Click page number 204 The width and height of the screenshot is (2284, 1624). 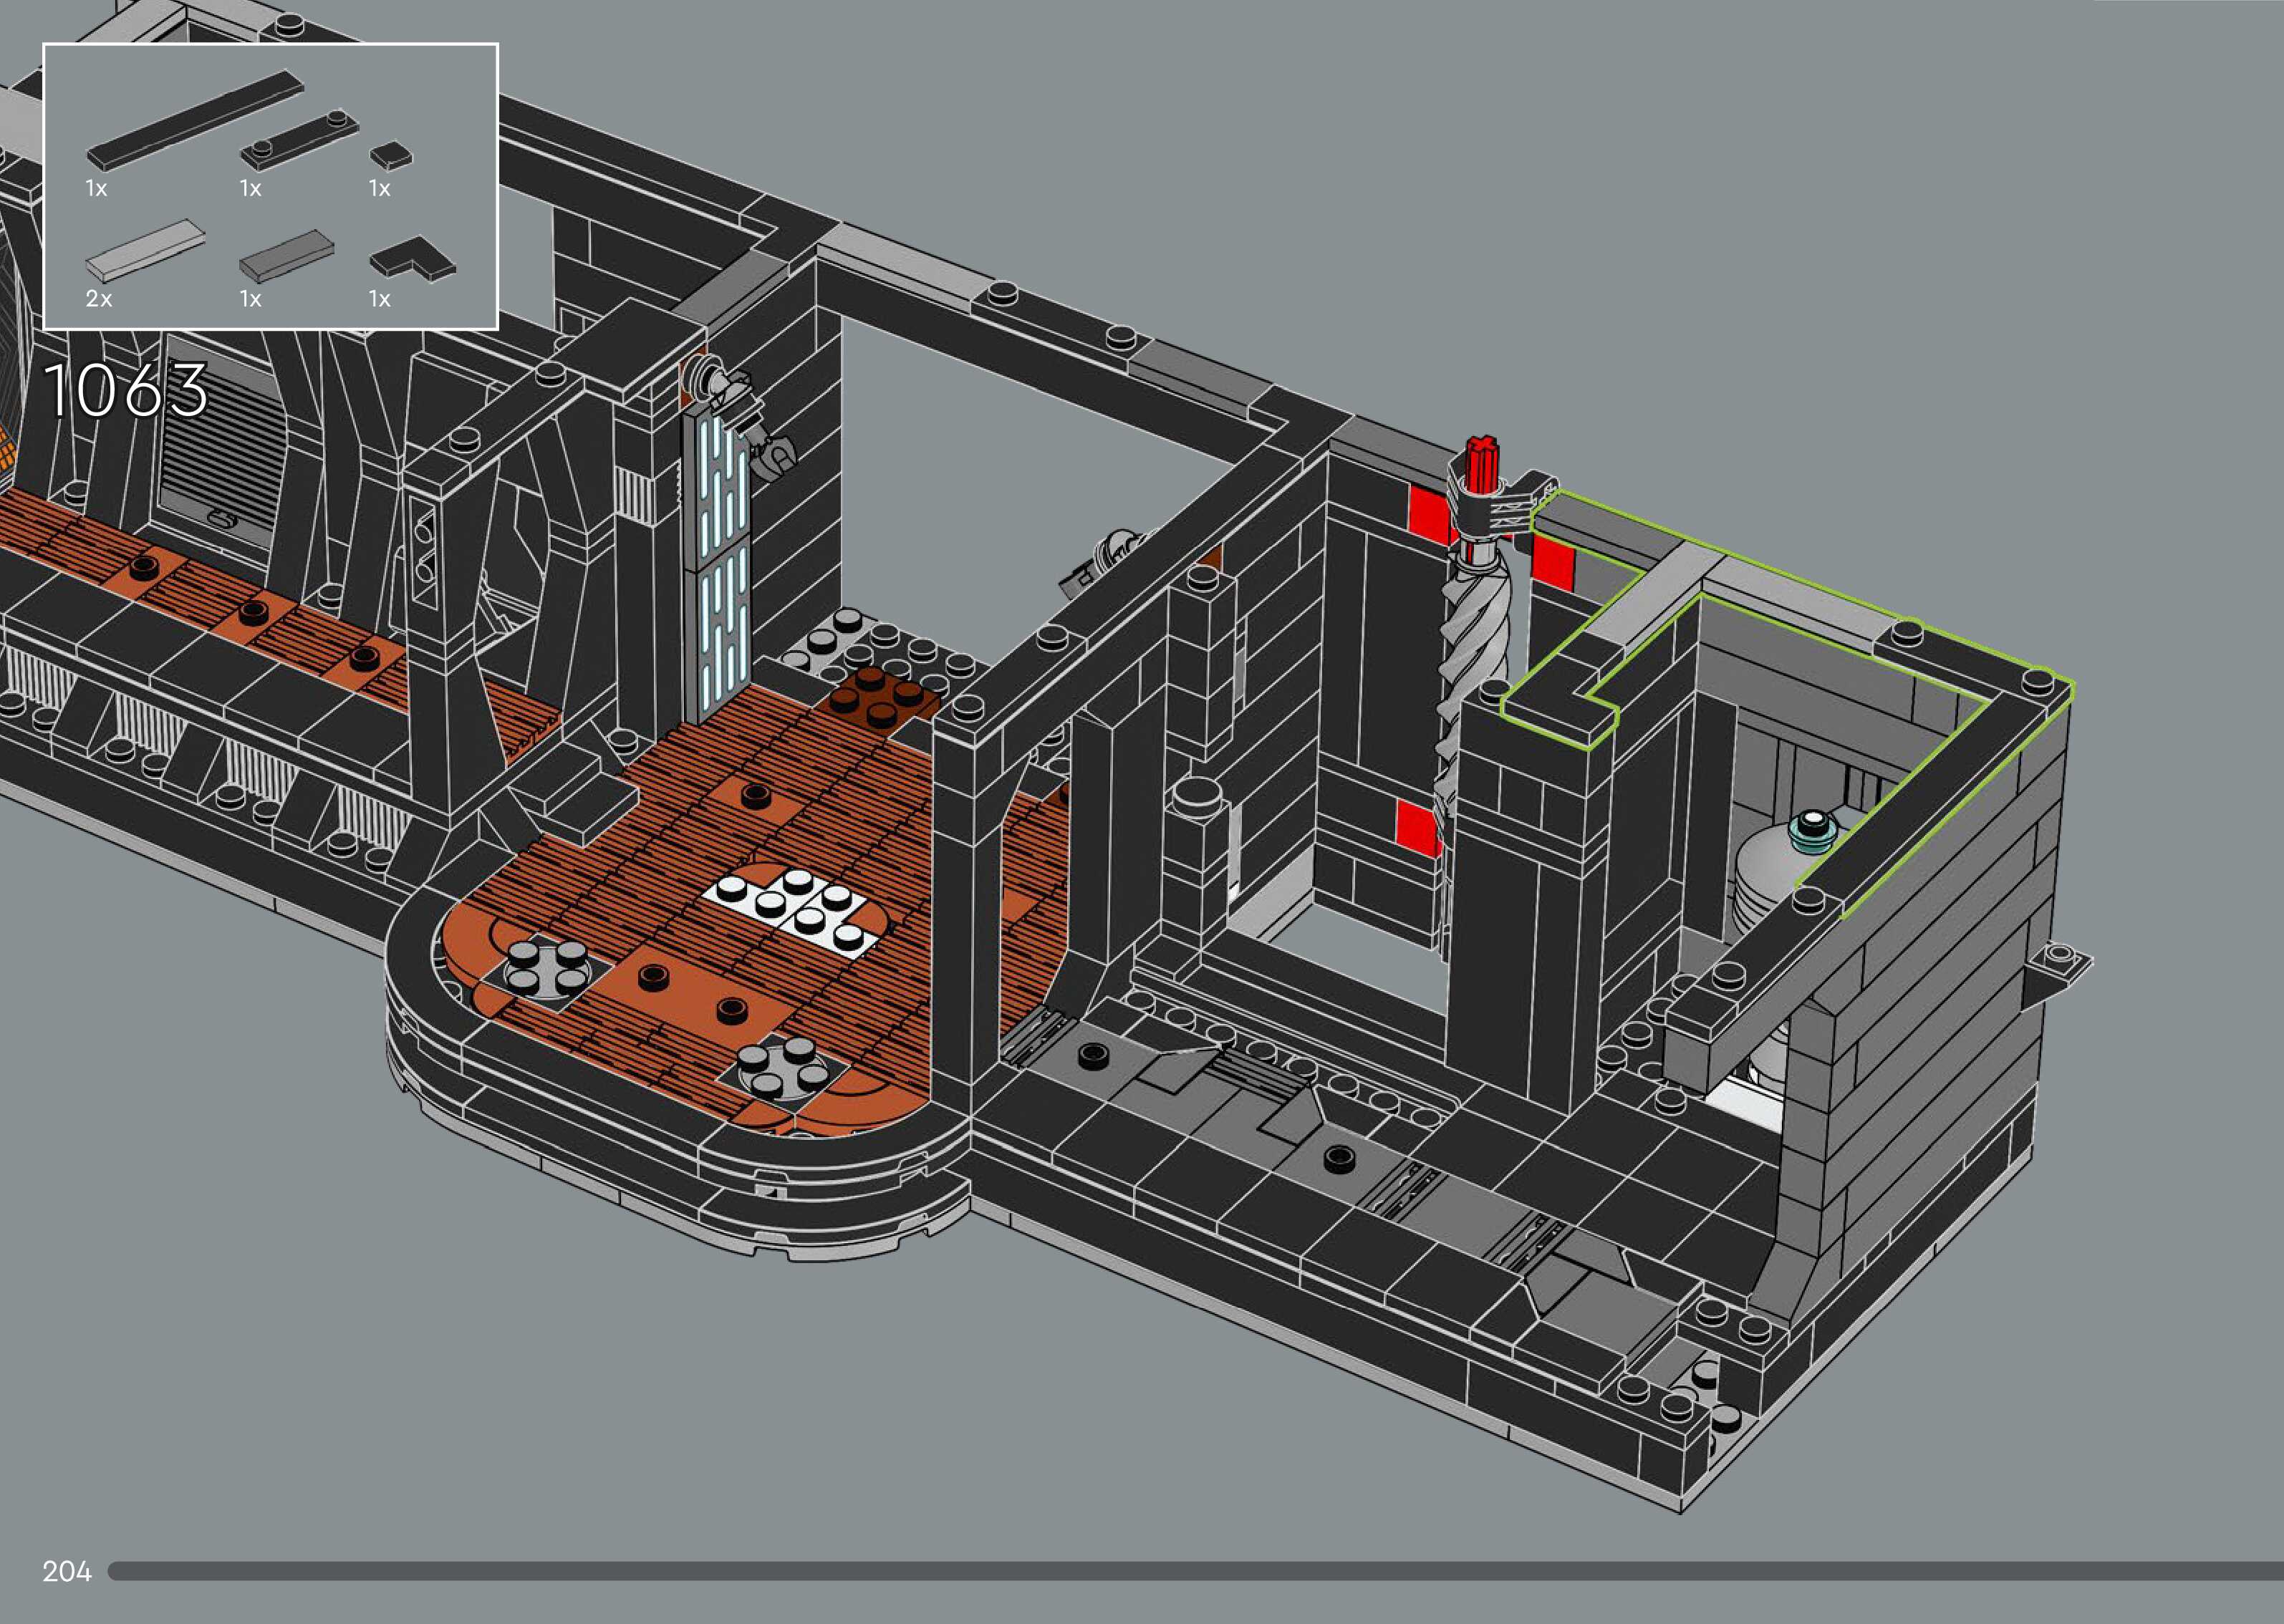(x=67, y=1571)
